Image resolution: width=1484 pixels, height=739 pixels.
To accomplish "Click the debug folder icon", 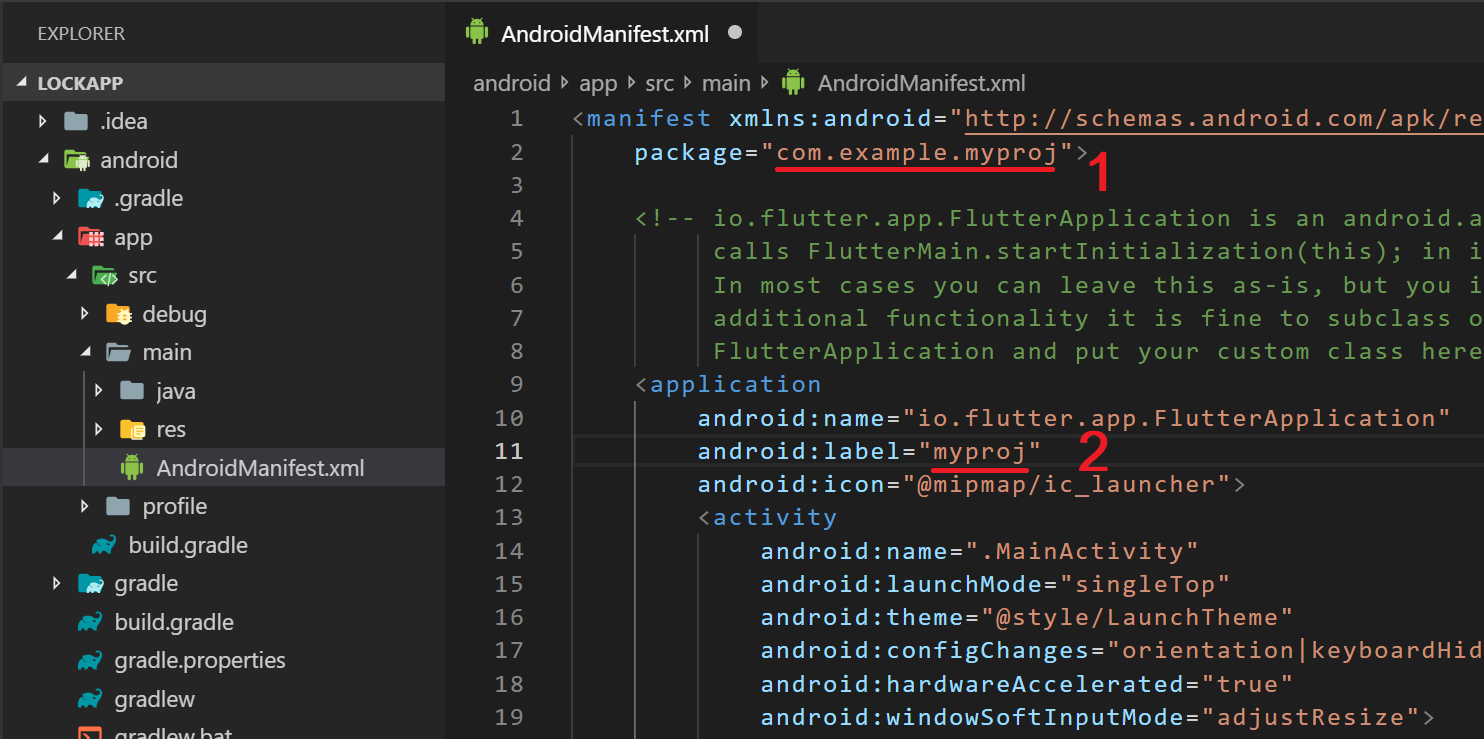I will [x=118, y=314].
